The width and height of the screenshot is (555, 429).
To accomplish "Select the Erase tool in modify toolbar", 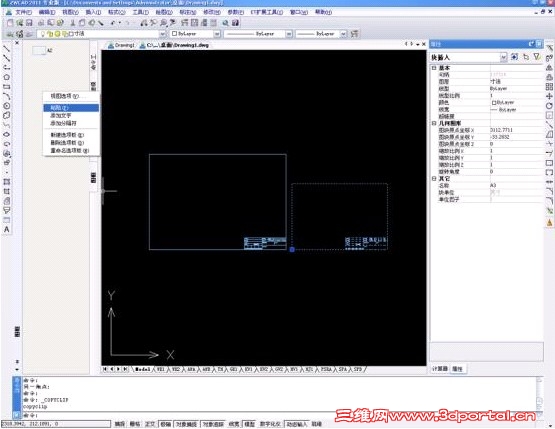I will [x=549, y=48].
